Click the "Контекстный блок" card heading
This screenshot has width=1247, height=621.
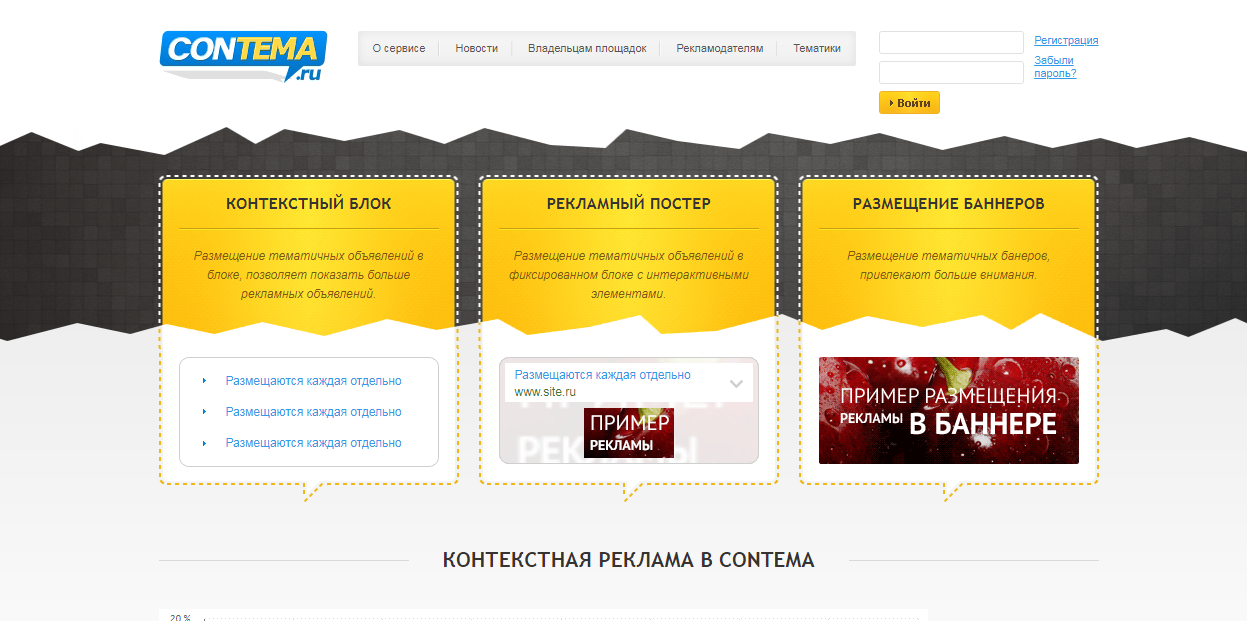tap(308, 204)
